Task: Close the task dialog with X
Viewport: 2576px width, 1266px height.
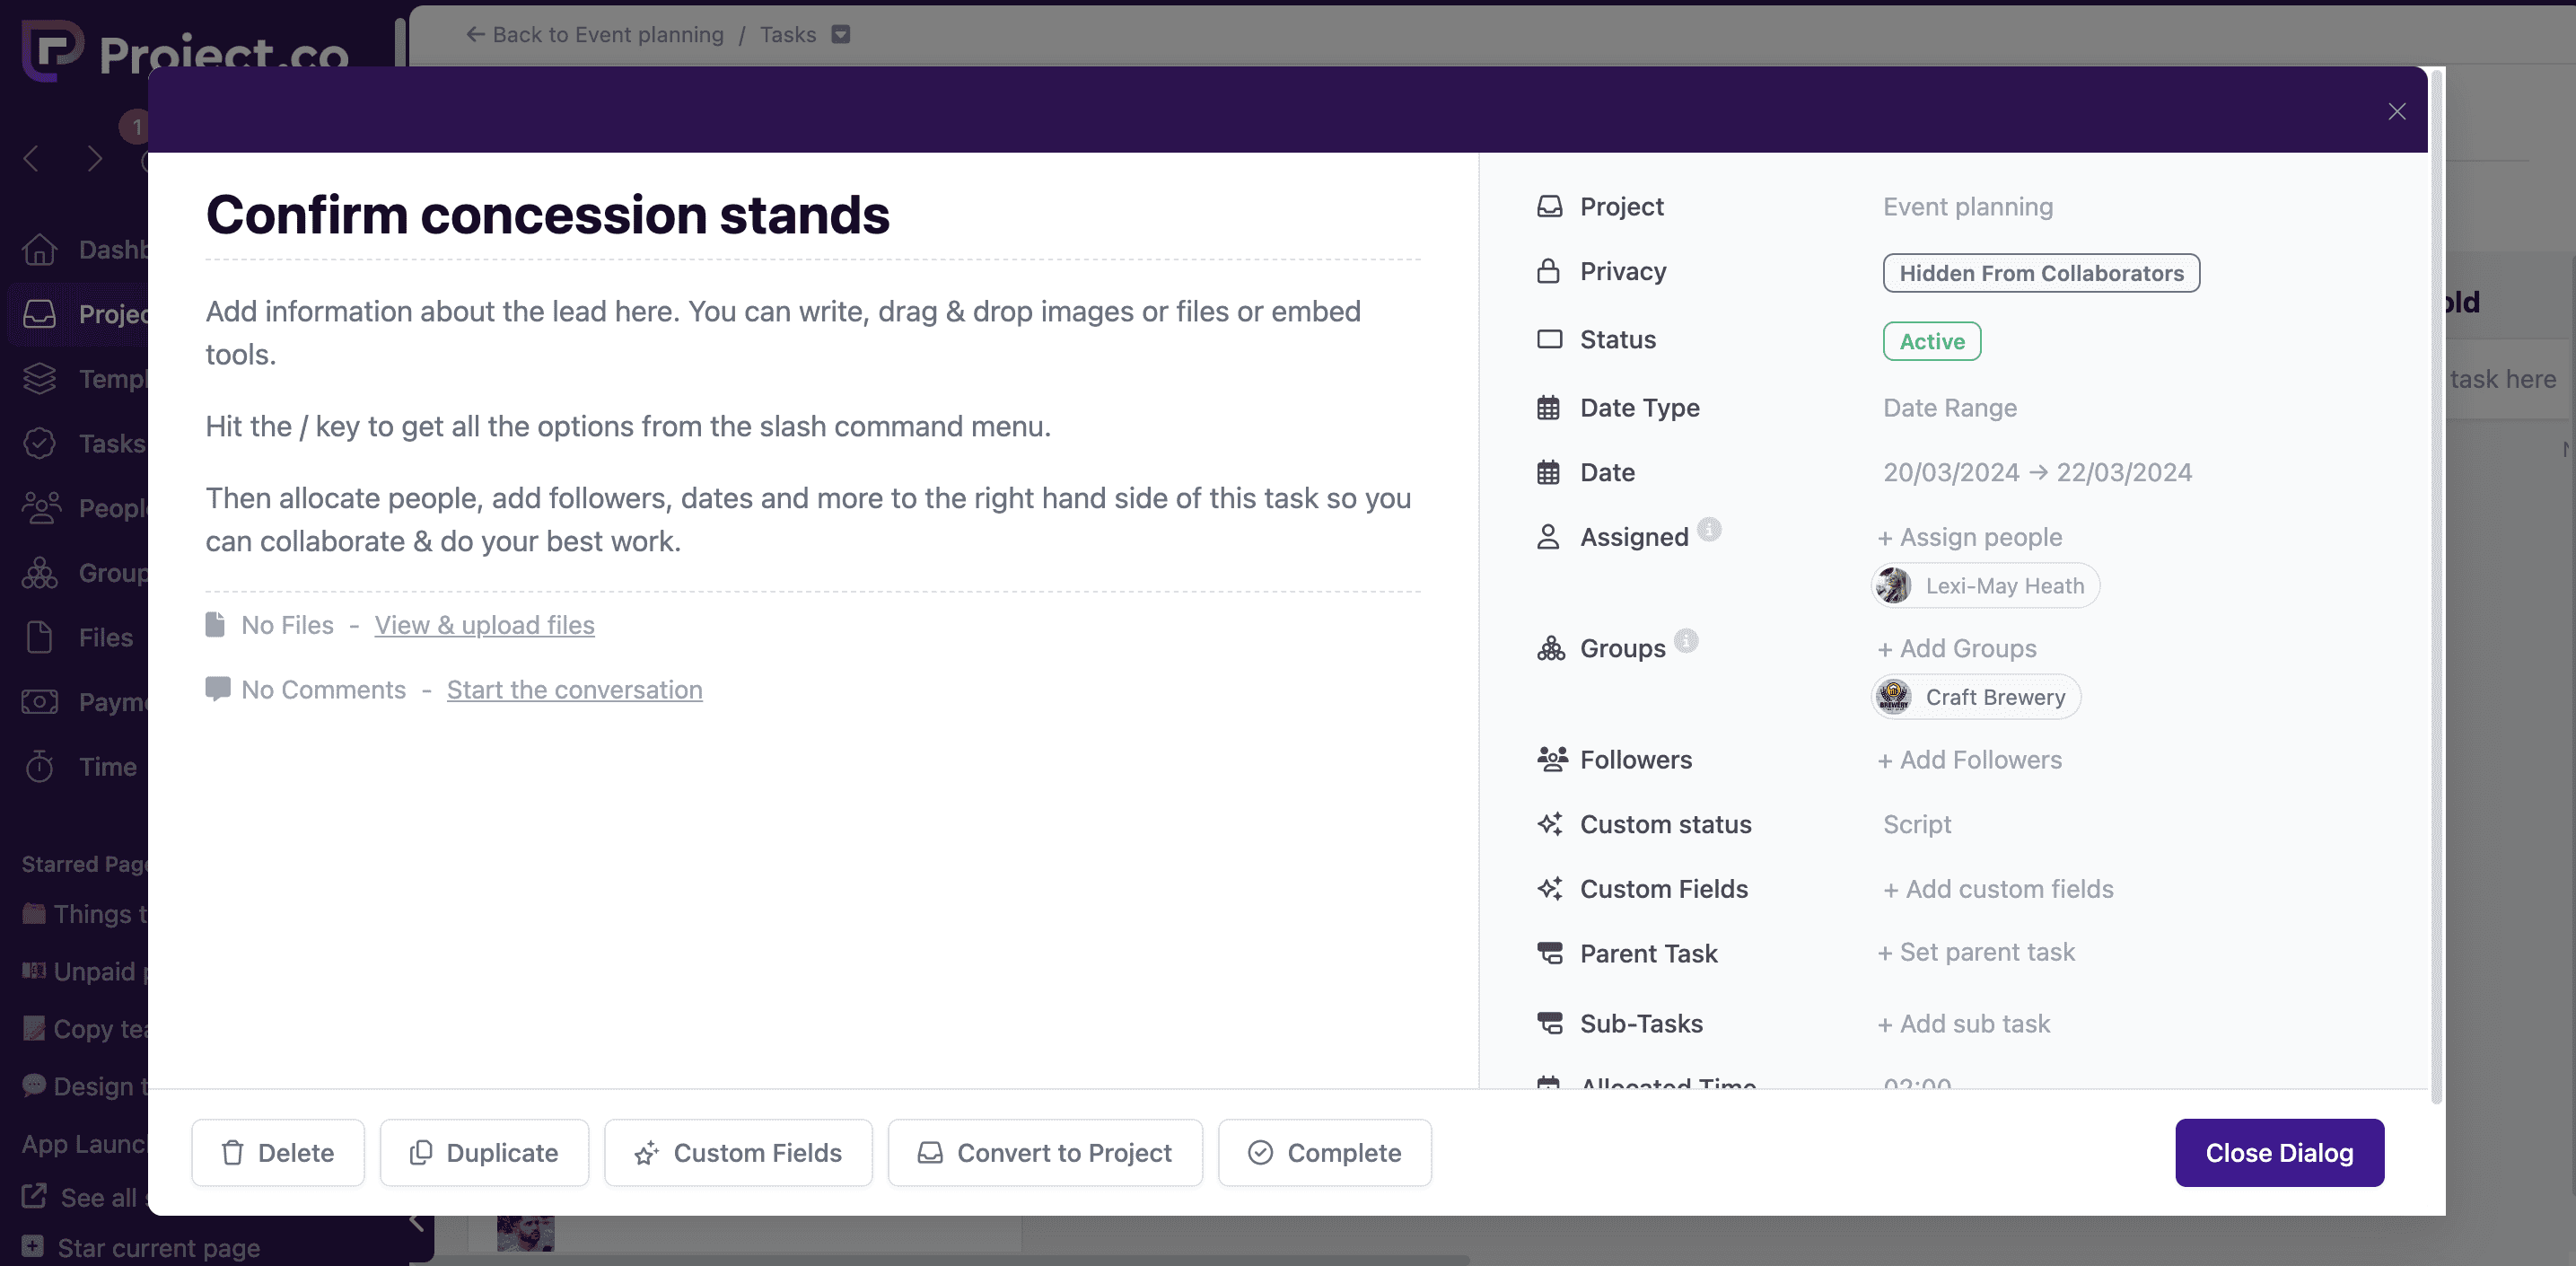Action: (x=2396, y=111)
